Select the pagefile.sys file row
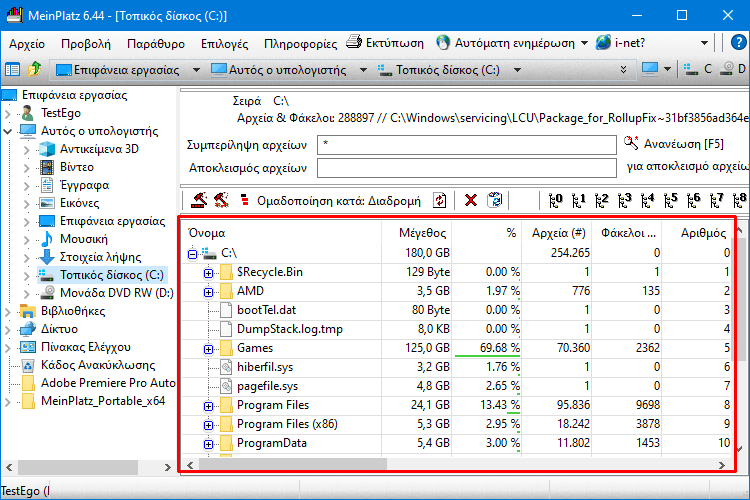This screenshot has height=500, width=750. coord(457,386)
